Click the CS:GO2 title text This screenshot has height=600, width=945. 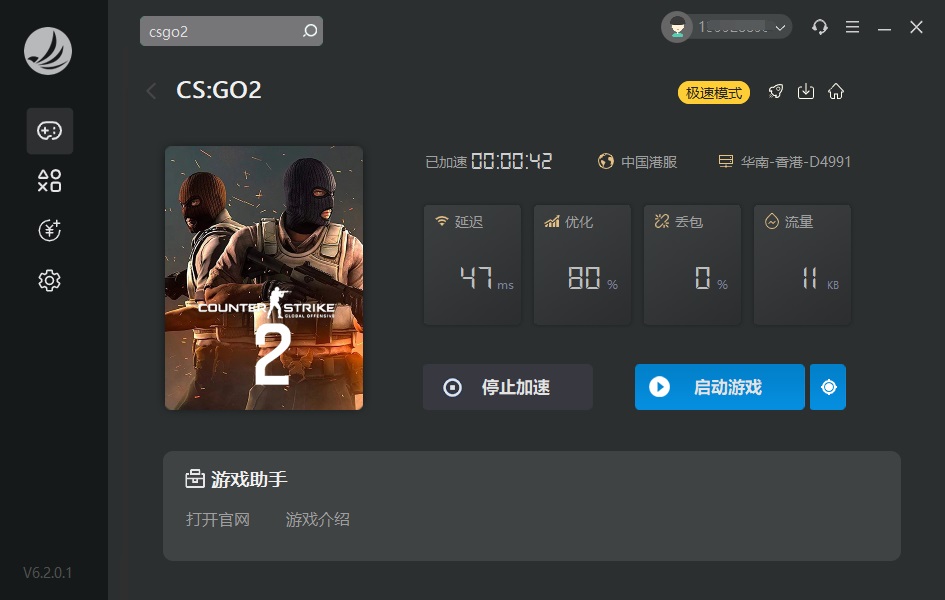(219, 90)
